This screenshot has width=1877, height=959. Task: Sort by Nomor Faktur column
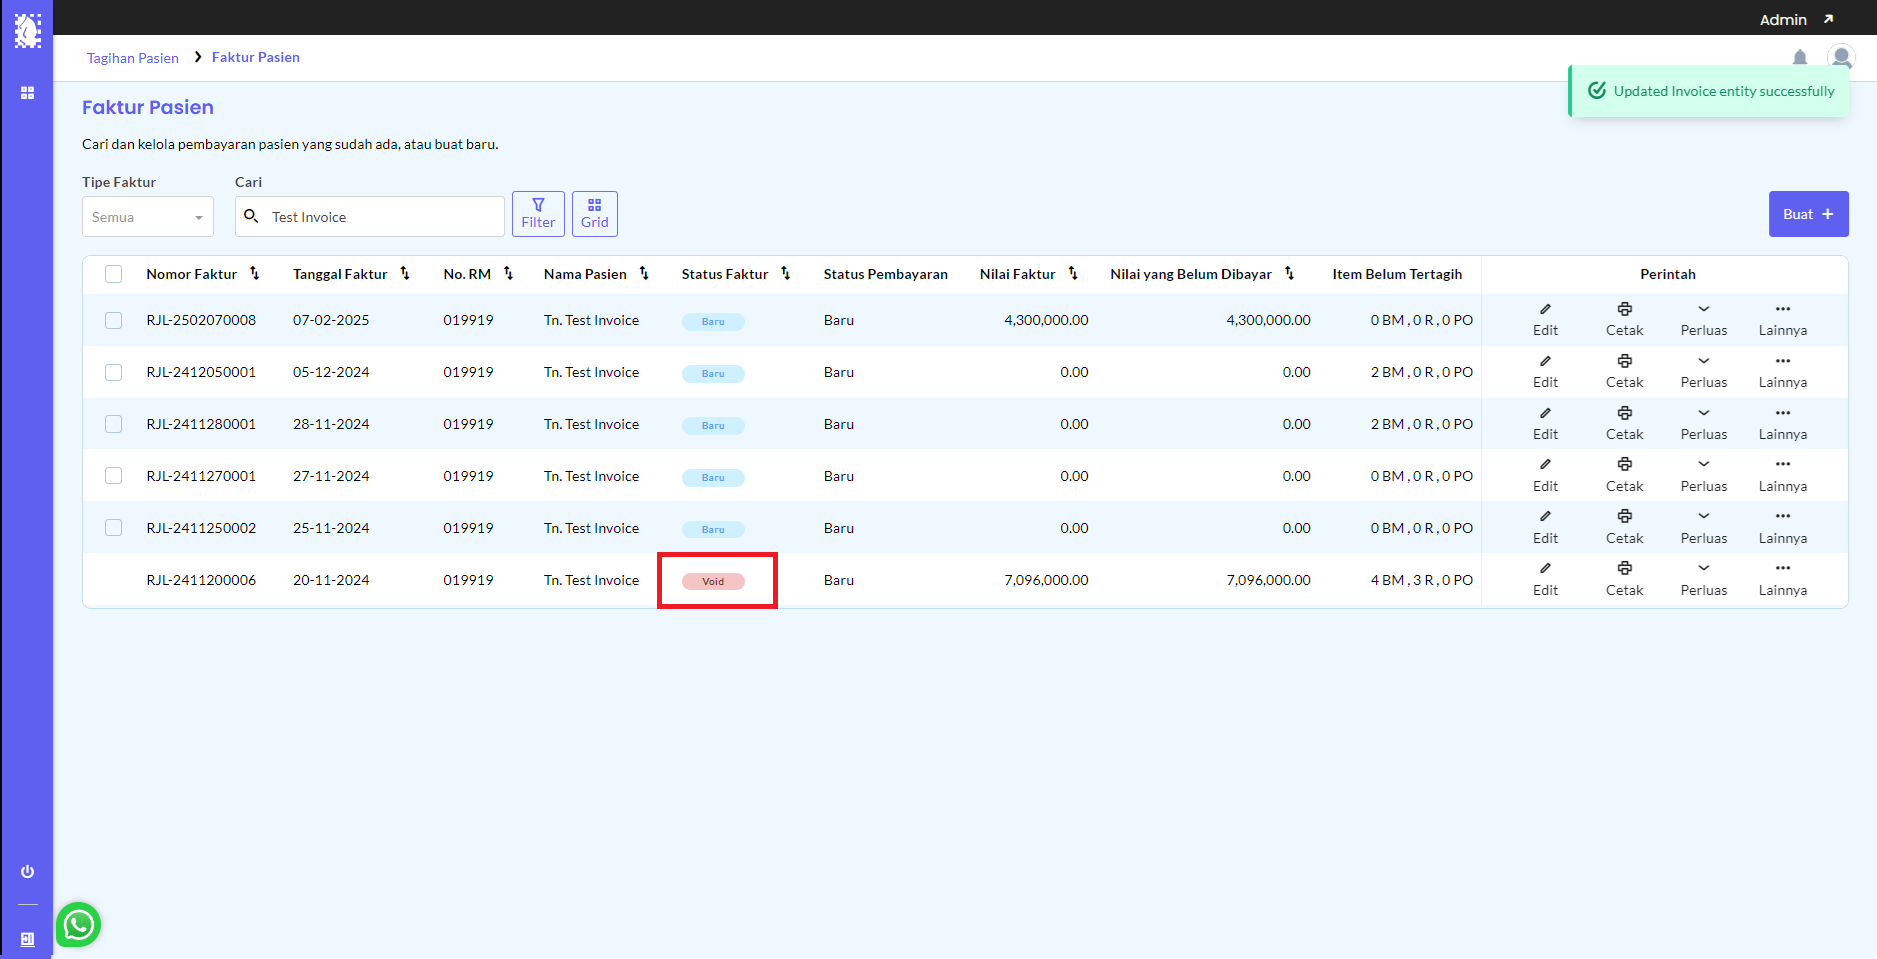coord(255,274)
